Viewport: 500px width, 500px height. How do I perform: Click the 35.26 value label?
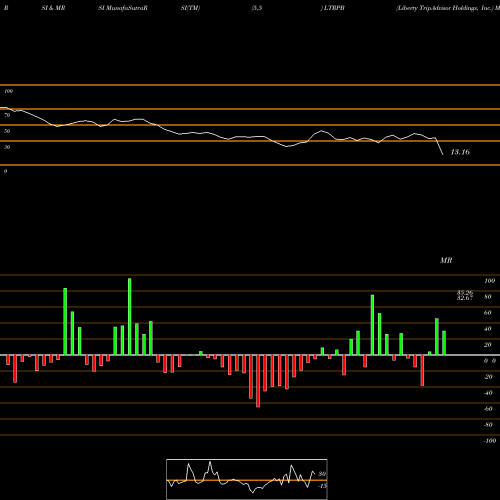click(x=465, y=293)
